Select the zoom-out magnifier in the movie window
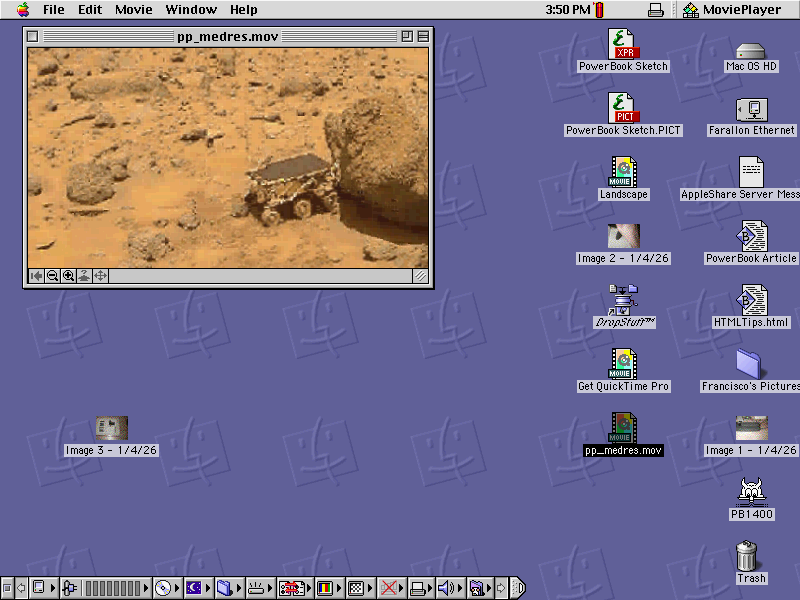Image resolution: width=800 pixels, height=600 pixels. point(52,277)
